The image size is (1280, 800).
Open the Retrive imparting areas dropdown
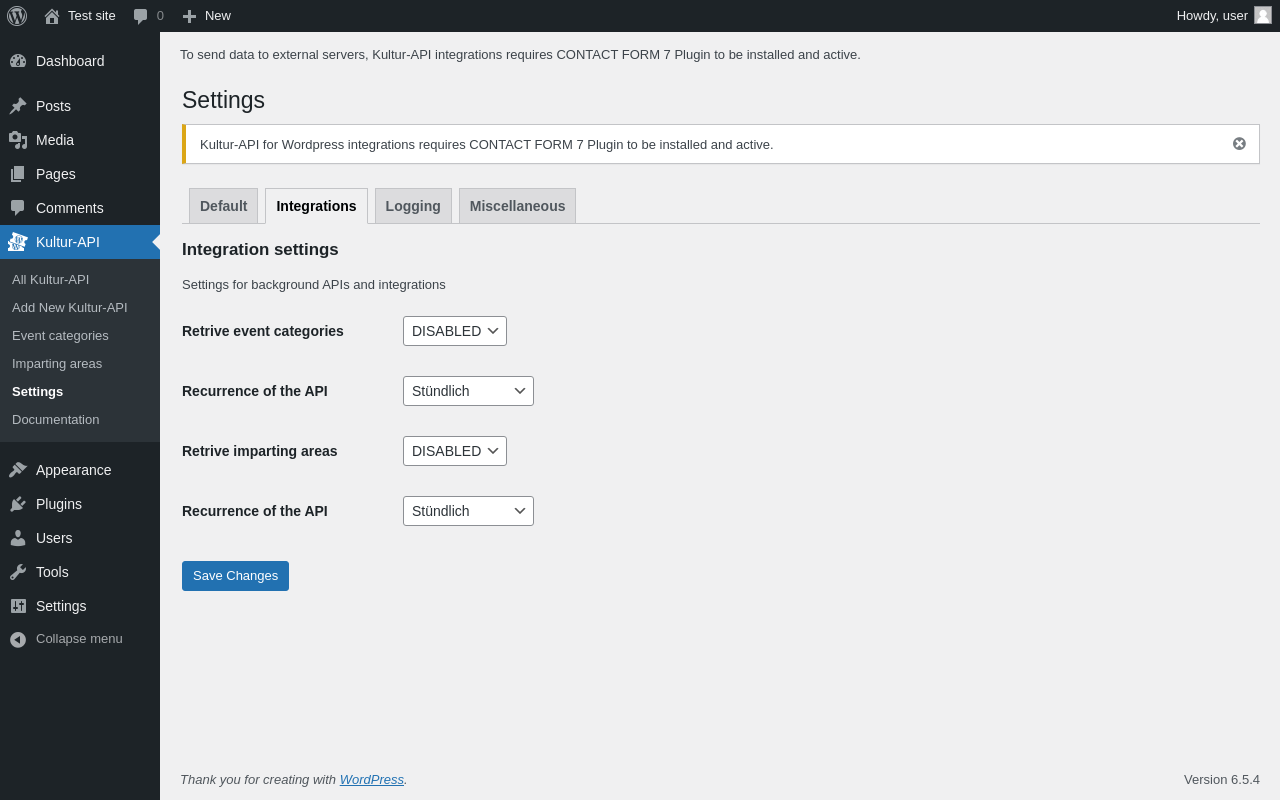point(455,451)
